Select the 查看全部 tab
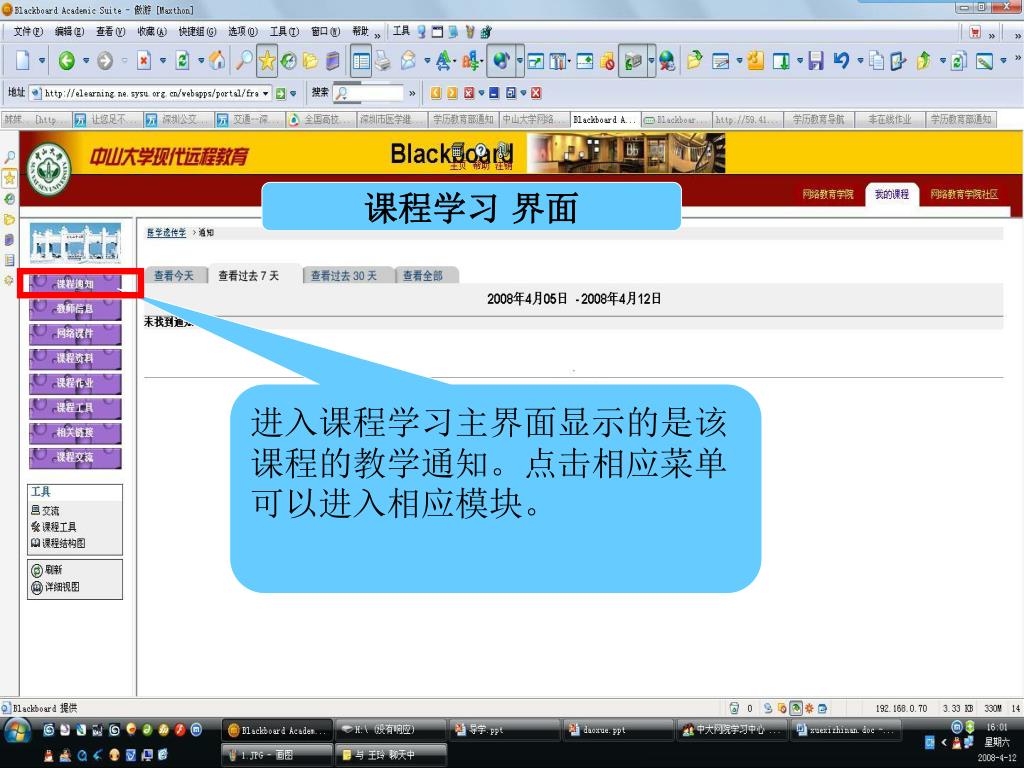The width and height of the screenshot is (1024, 768). tap(422, 276)
